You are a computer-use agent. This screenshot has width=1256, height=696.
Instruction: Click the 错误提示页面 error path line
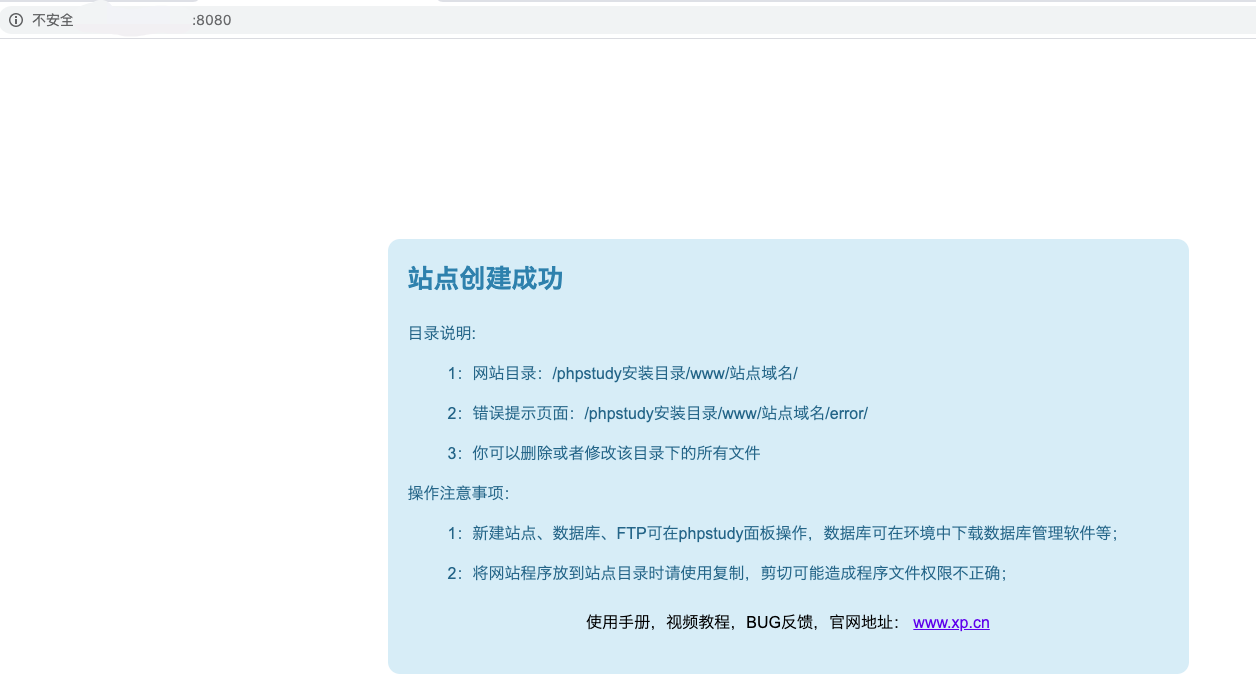657,413
